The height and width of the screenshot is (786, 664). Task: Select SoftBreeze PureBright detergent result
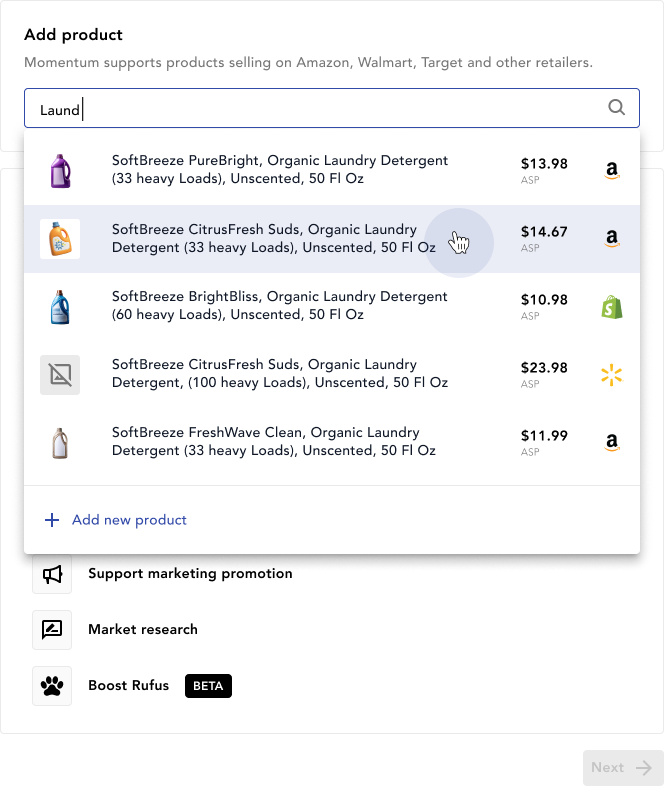pyautogui.click(x=332, y=171)
